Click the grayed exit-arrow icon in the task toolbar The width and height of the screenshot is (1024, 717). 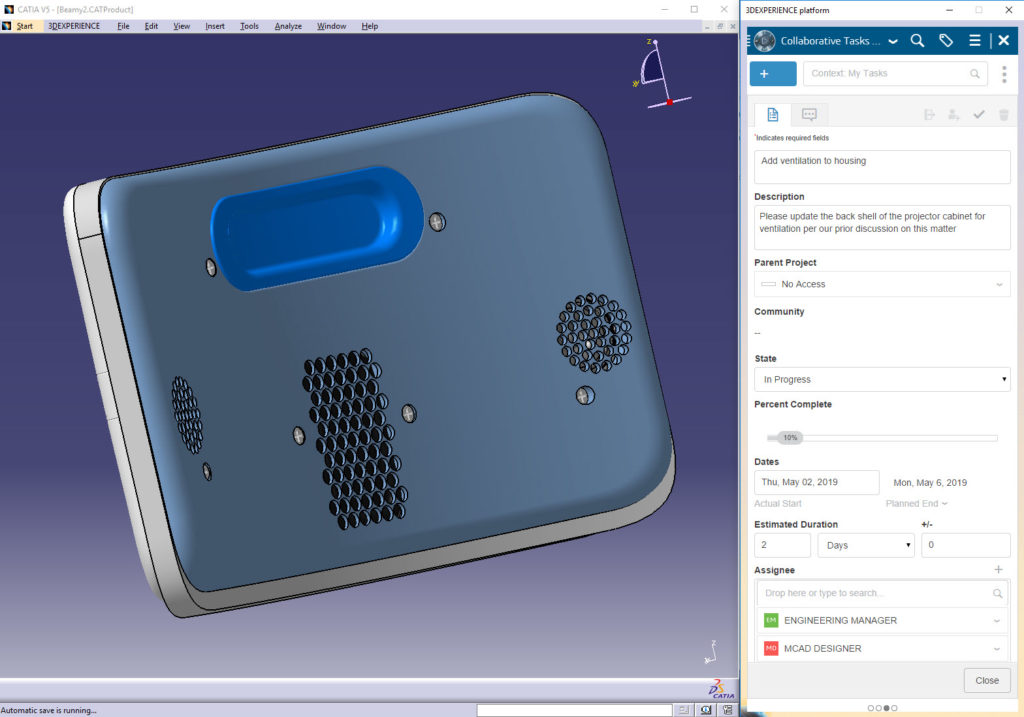(x=929, y=115)
